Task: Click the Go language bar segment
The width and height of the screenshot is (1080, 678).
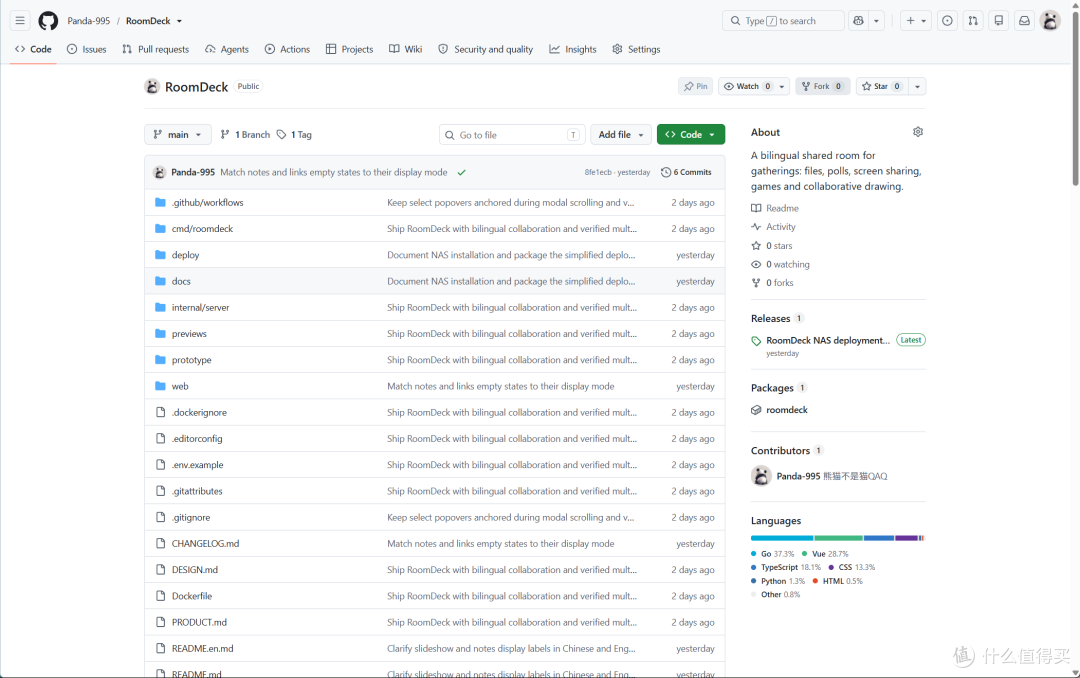Action: click(x=782, y=538)
